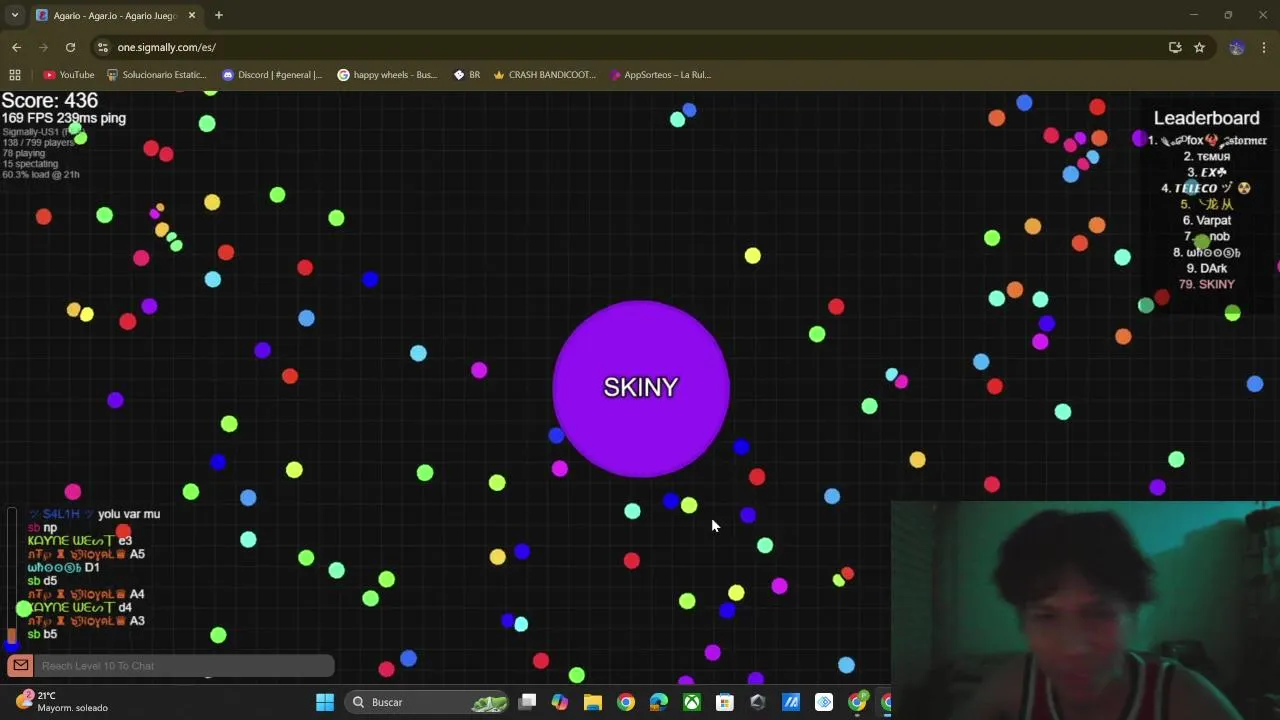Screen dimensions: 1280x720
Task: Open File Explorer from taskbar
Action: click(593, 702)
